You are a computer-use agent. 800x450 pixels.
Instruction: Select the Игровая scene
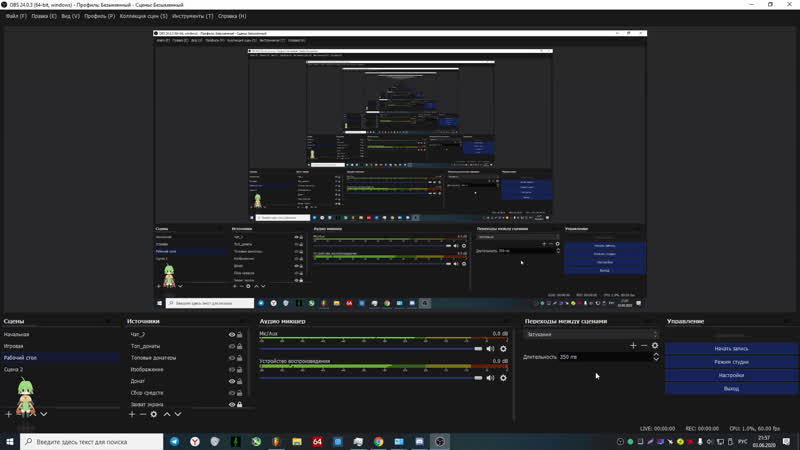(61, 346)
